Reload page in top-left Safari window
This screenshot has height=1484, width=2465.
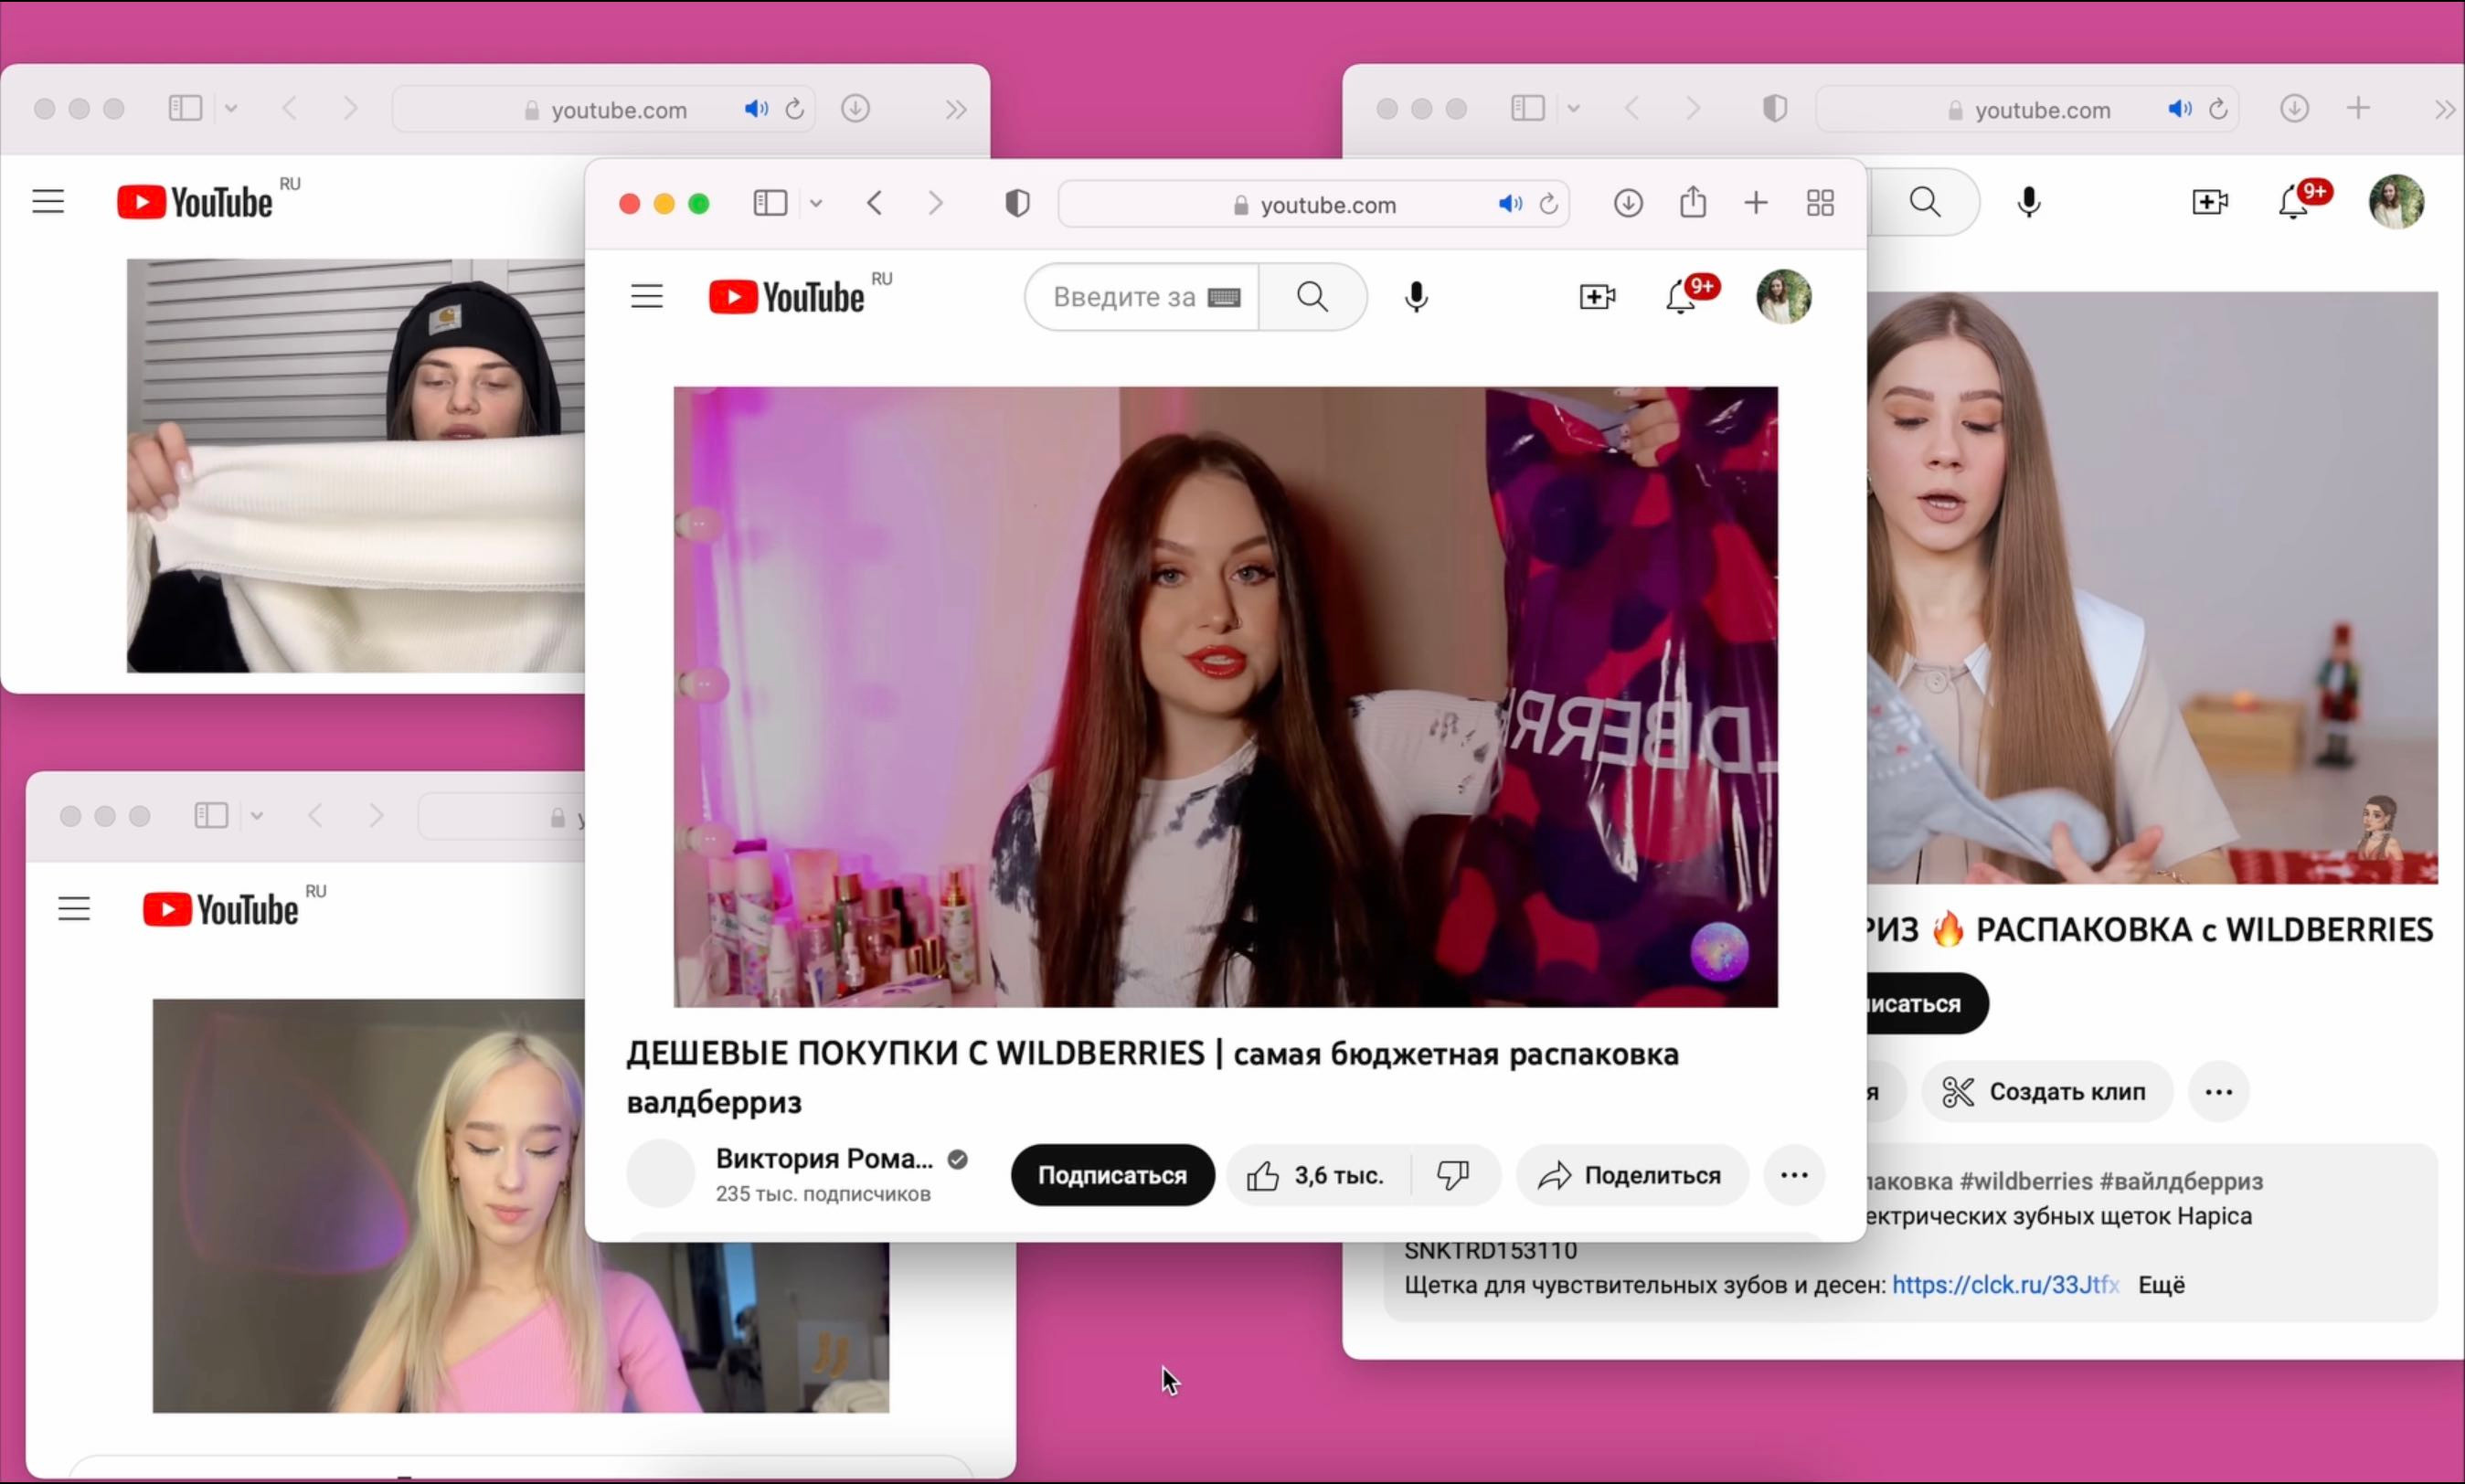[x=795, y=108]
